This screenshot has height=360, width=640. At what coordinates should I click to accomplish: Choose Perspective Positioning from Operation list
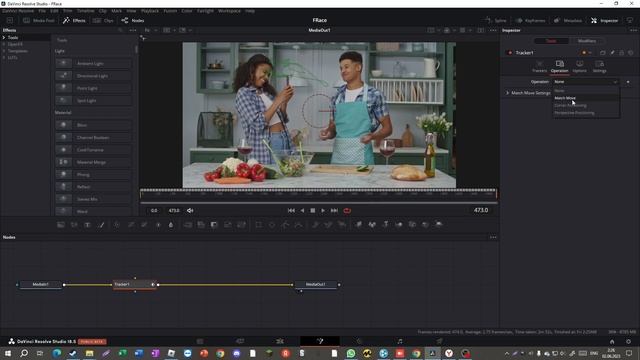(586, 113)
